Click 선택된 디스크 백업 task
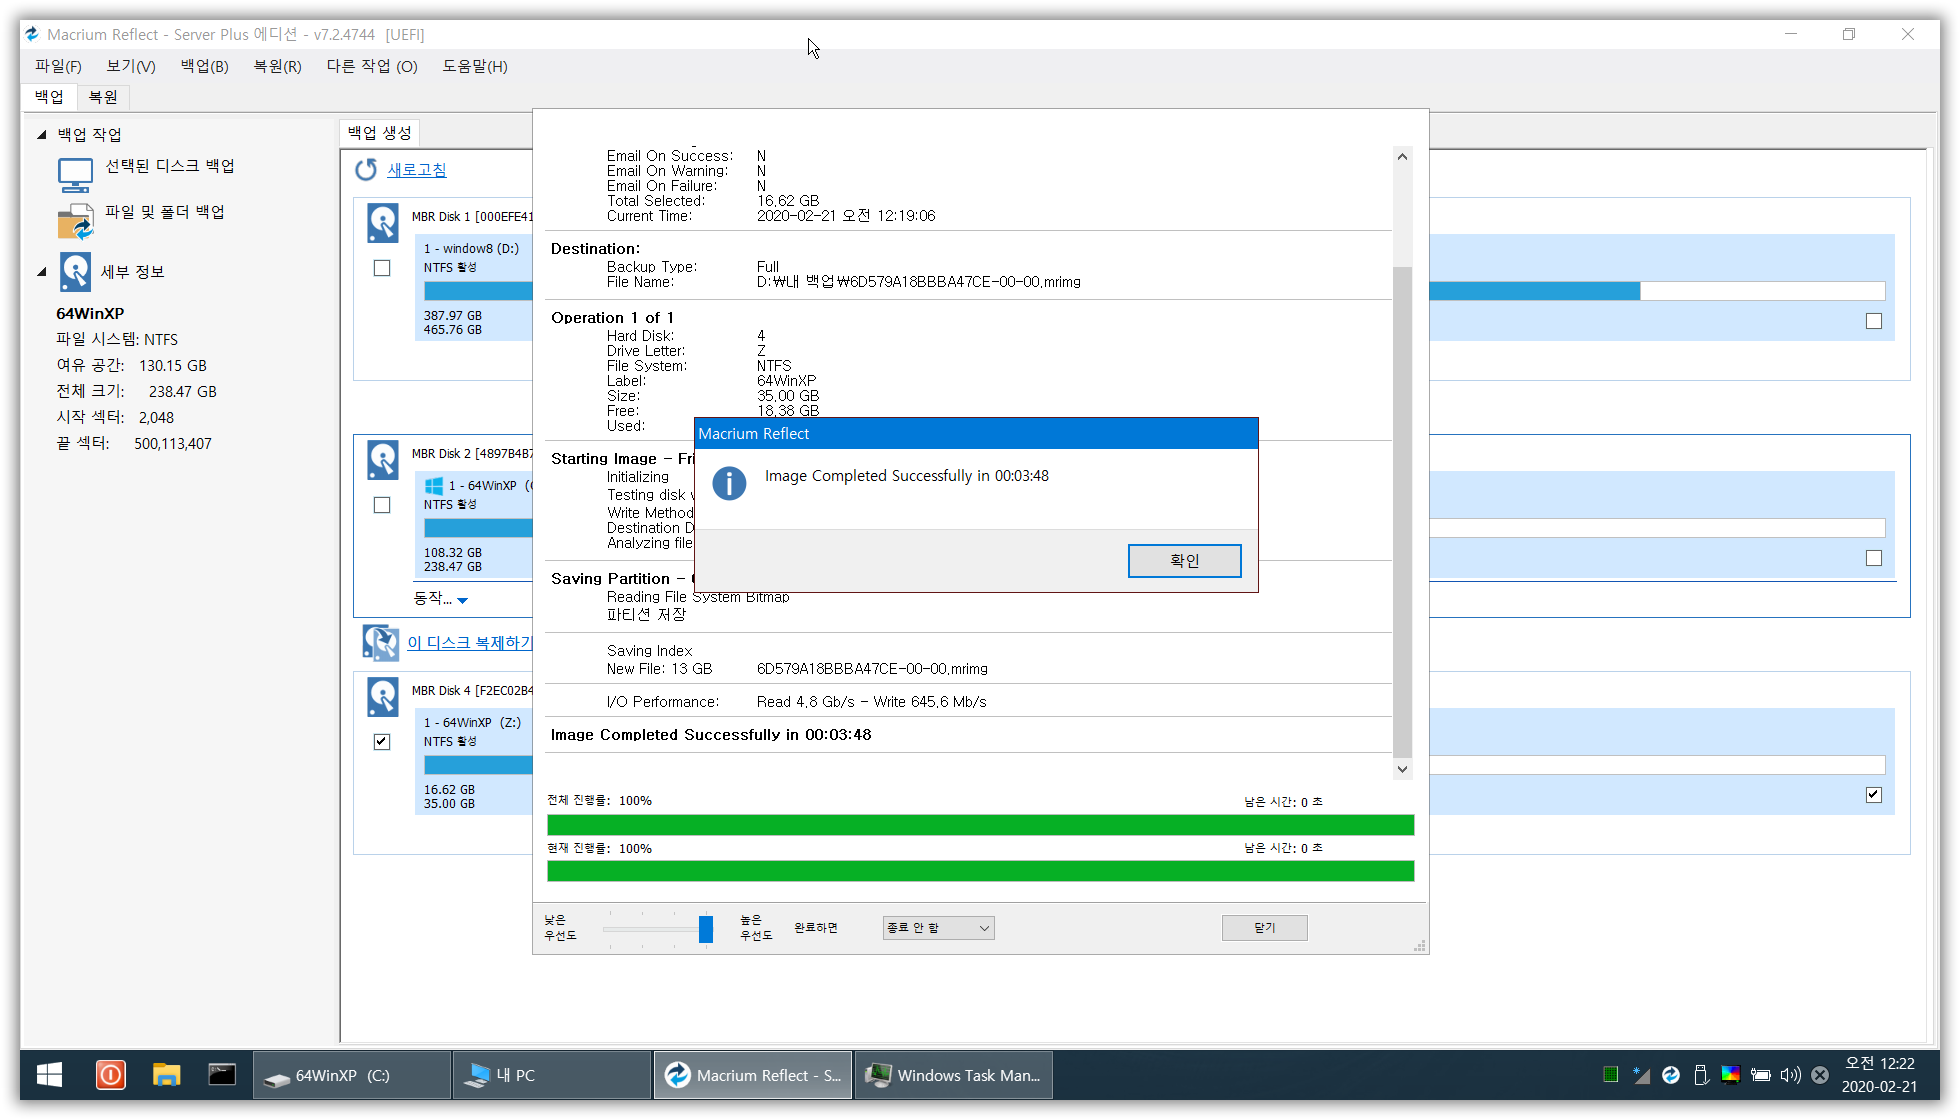The width and height of the screenshot is (1960, 1120). pyautogui.click(x=170, y=166)
